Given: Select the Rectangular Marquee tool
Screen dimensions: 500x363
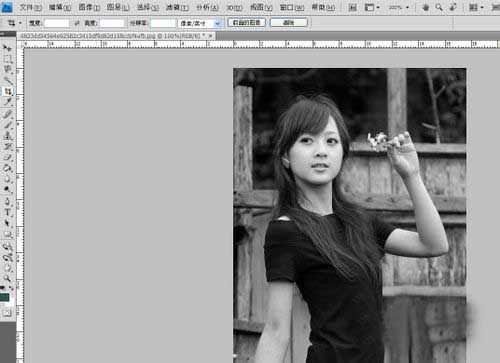Looking at the screenshot, I should click(x=7, y=59).
